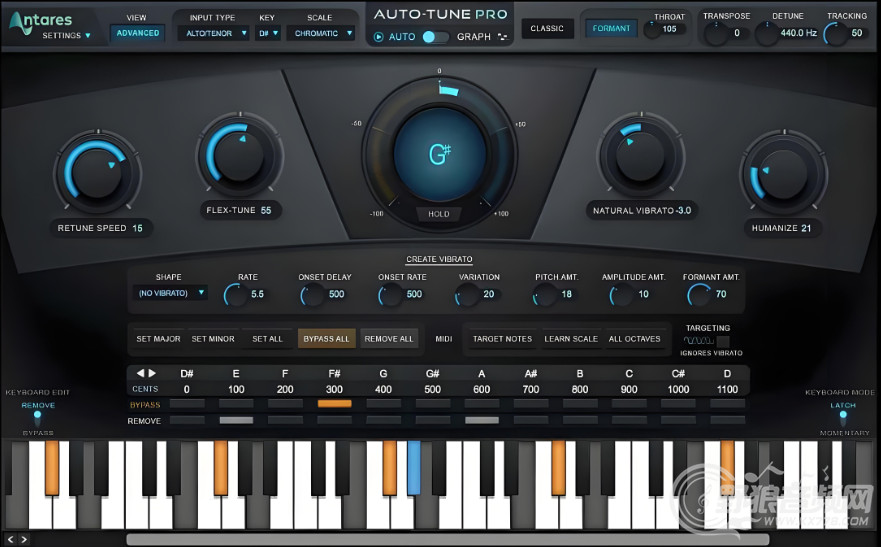This screenshot has height=547, width=881.
Task: Click the Create Vibrato heading
Action: click(x=439, y=259)
